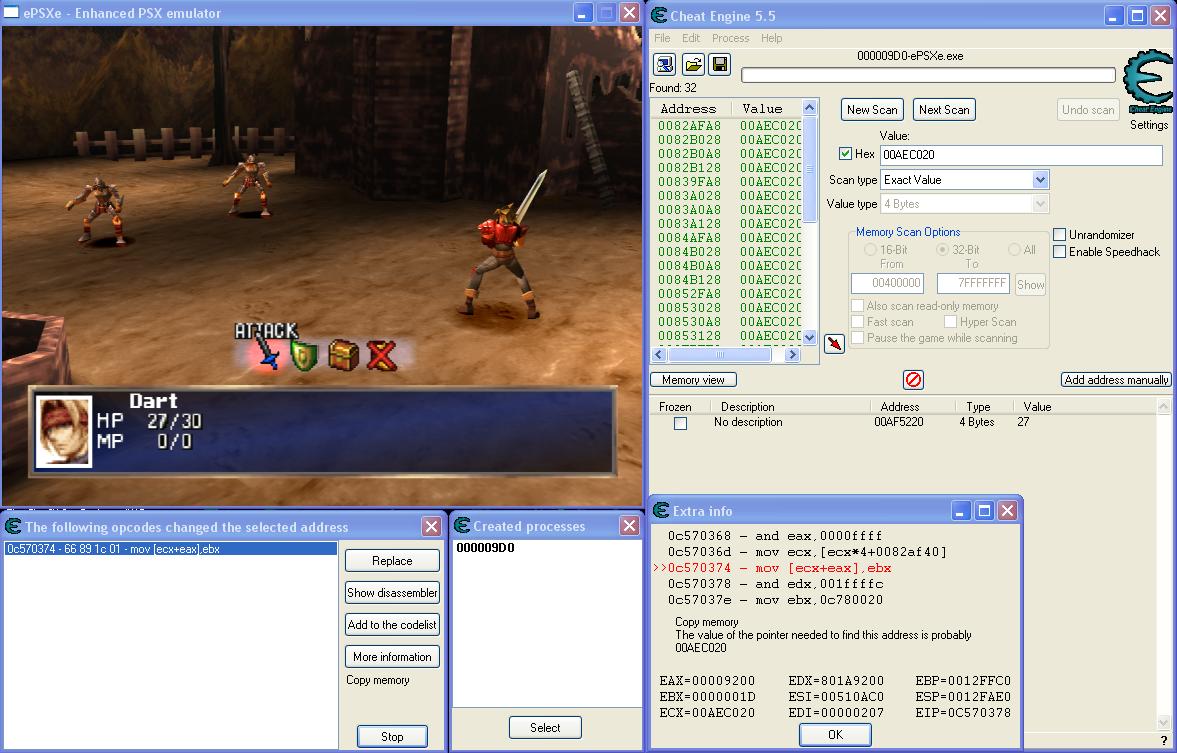Click Add address manually button
Screen dimensions: 1177x753
pyautogui.click(x=1116, y=380)
